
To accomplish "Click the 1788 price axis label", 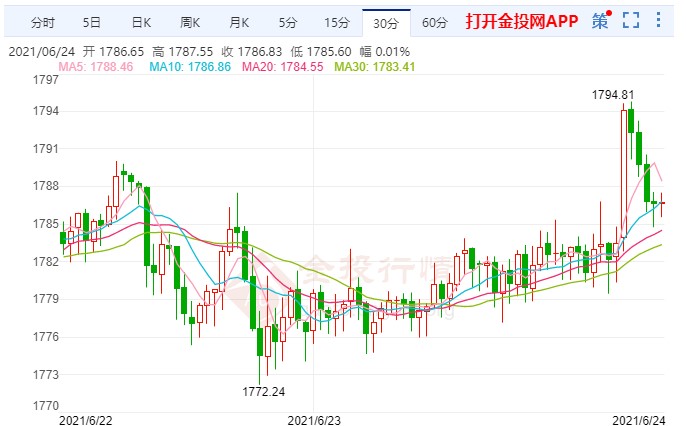I will (x=46, y=186).
